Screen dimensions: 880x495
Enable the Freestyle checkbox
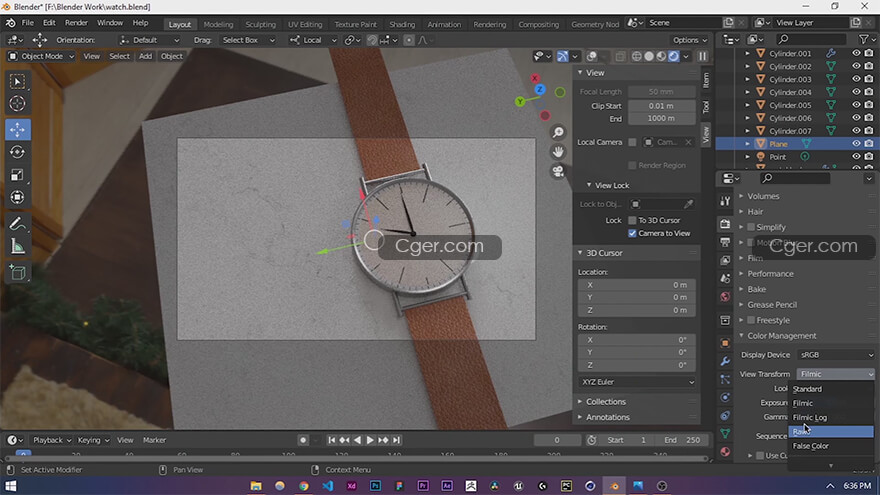coord(751,320)
